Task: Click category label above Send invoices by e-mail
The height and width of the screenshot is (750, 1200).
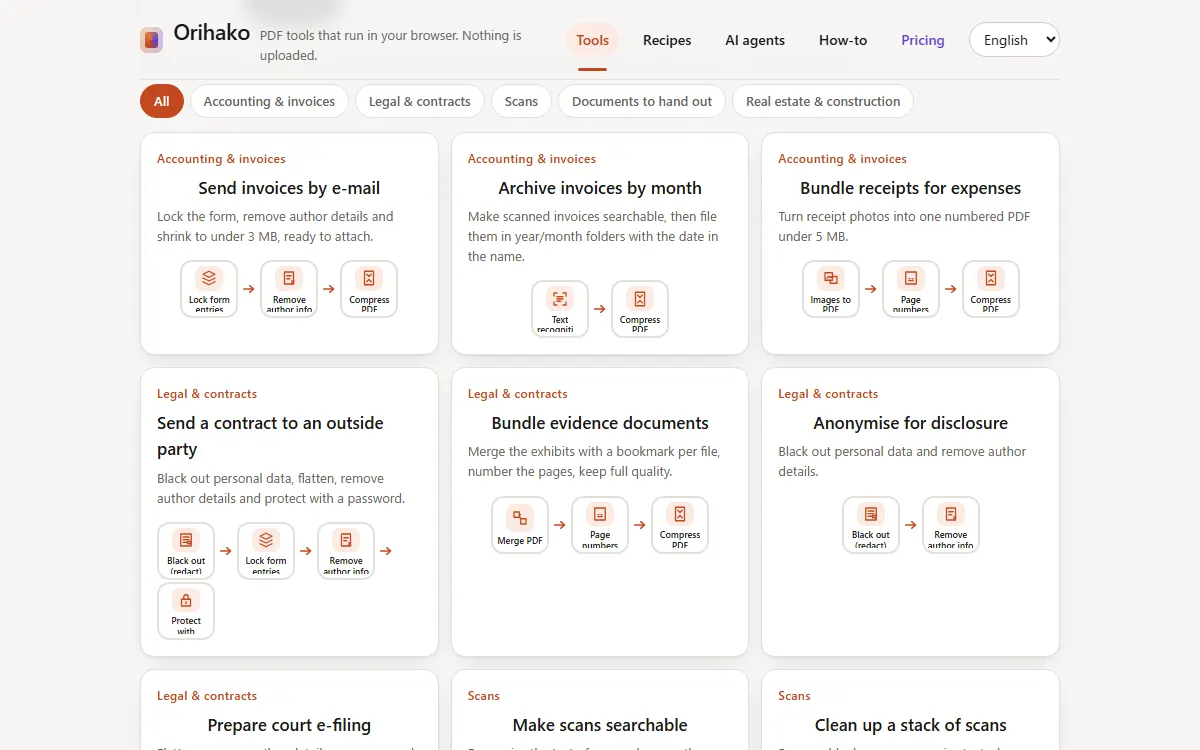Action: pyautogui.click(x=221, y=159)
